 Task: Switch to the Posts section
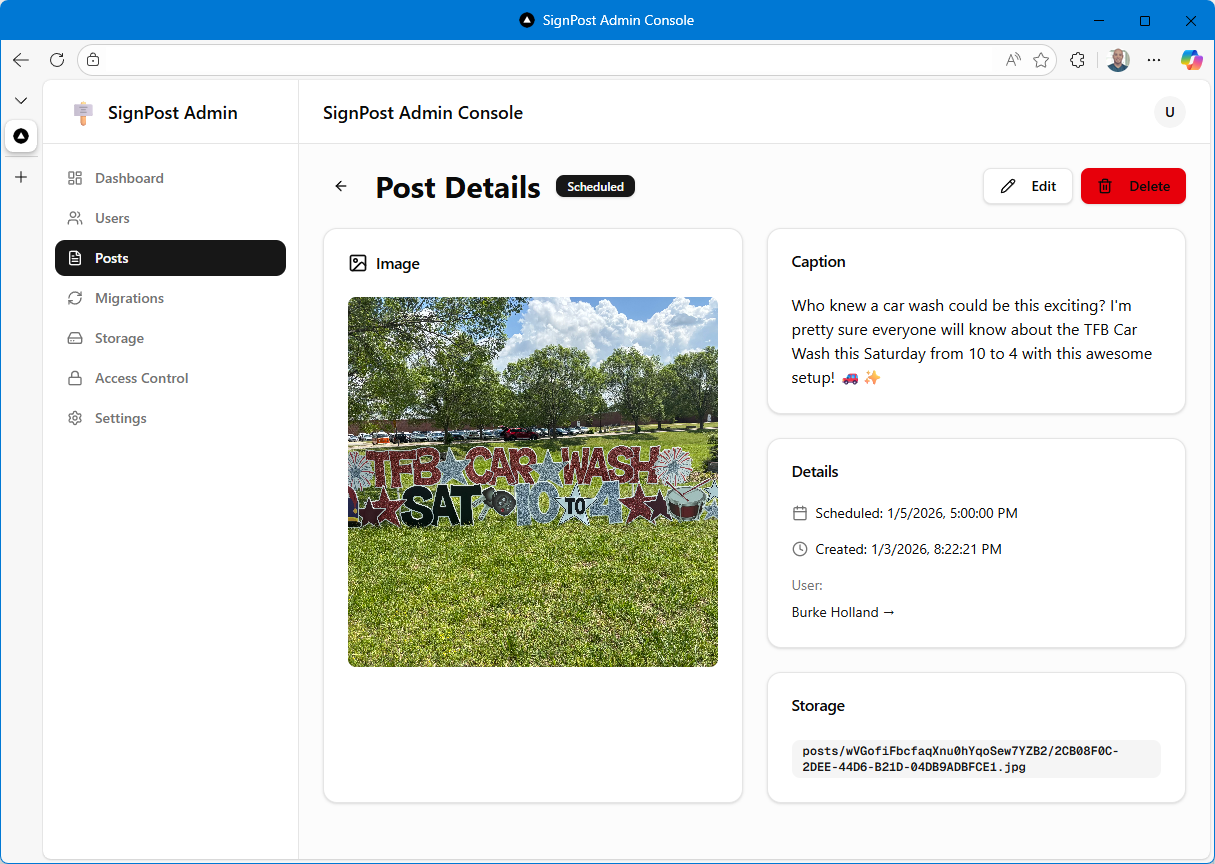[113, 258]
